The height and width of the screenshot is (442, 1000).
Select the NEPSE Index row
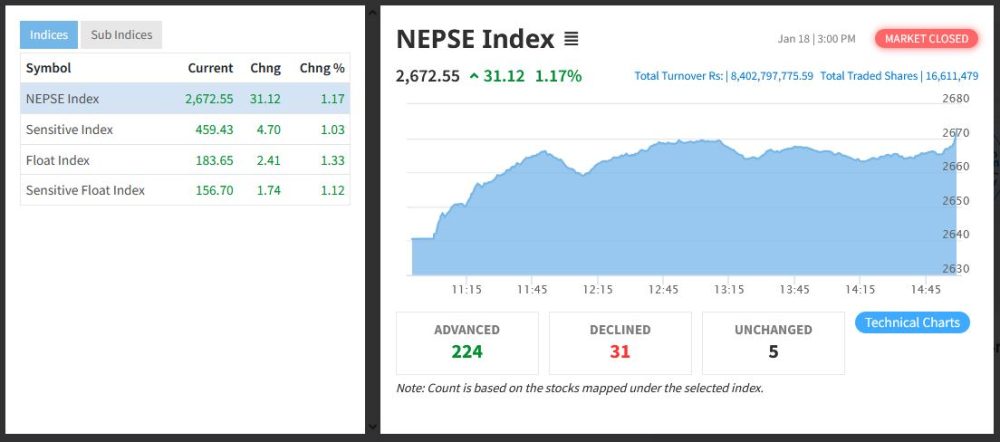(185, 99)
